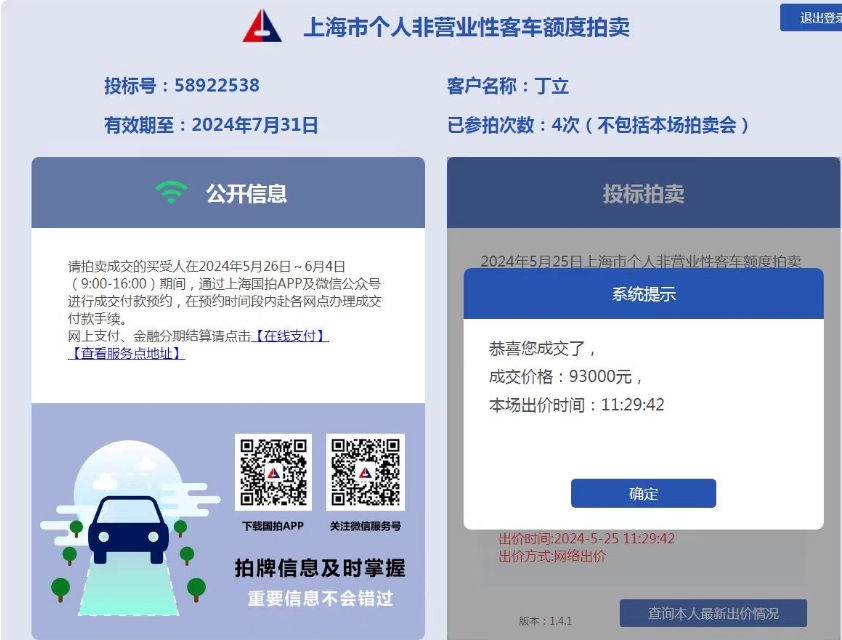Click the red-blue auction logo icon
This screenshot has width=842, height=640.
(262, 26)
